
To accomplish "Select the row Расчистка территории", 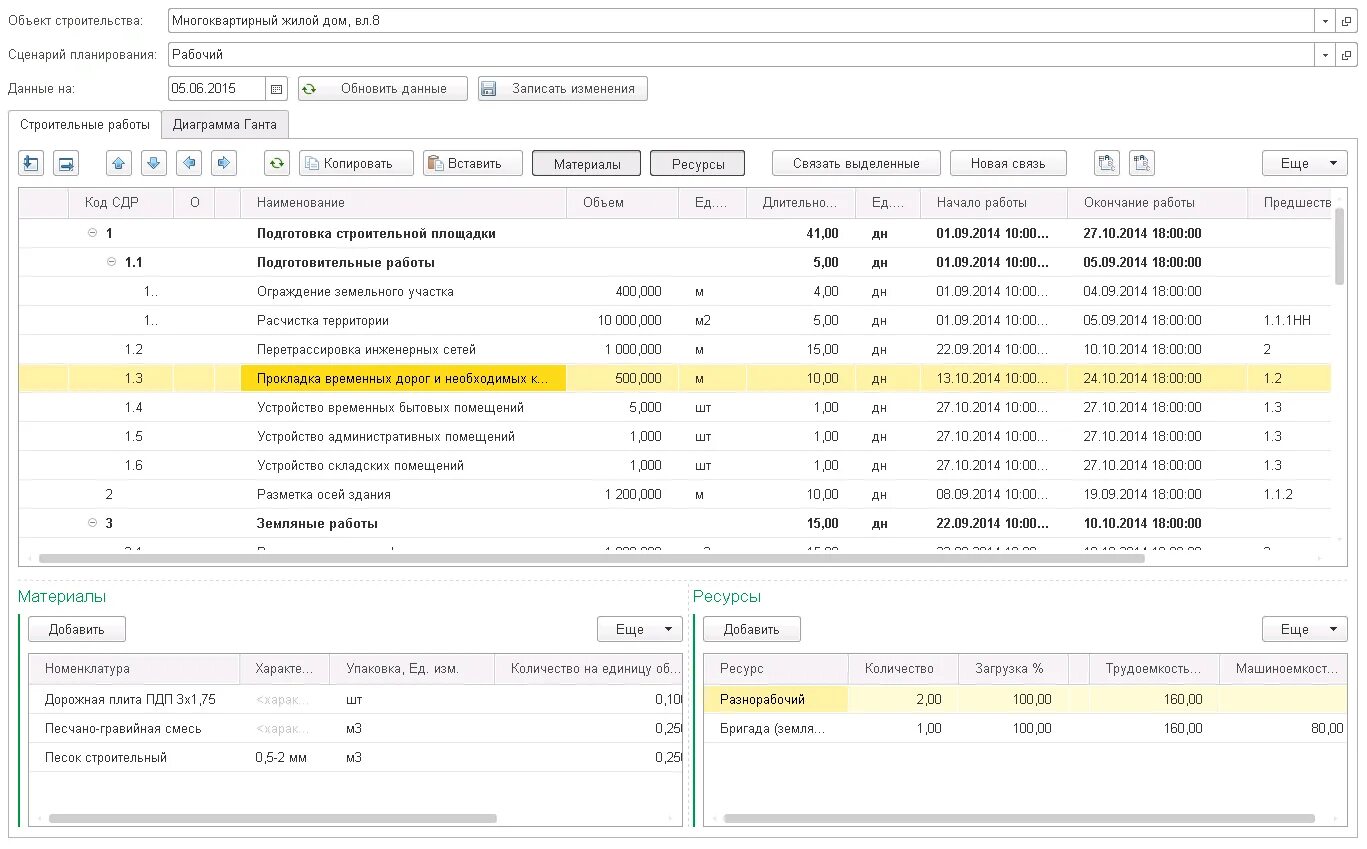I will (x=675, y=320).
